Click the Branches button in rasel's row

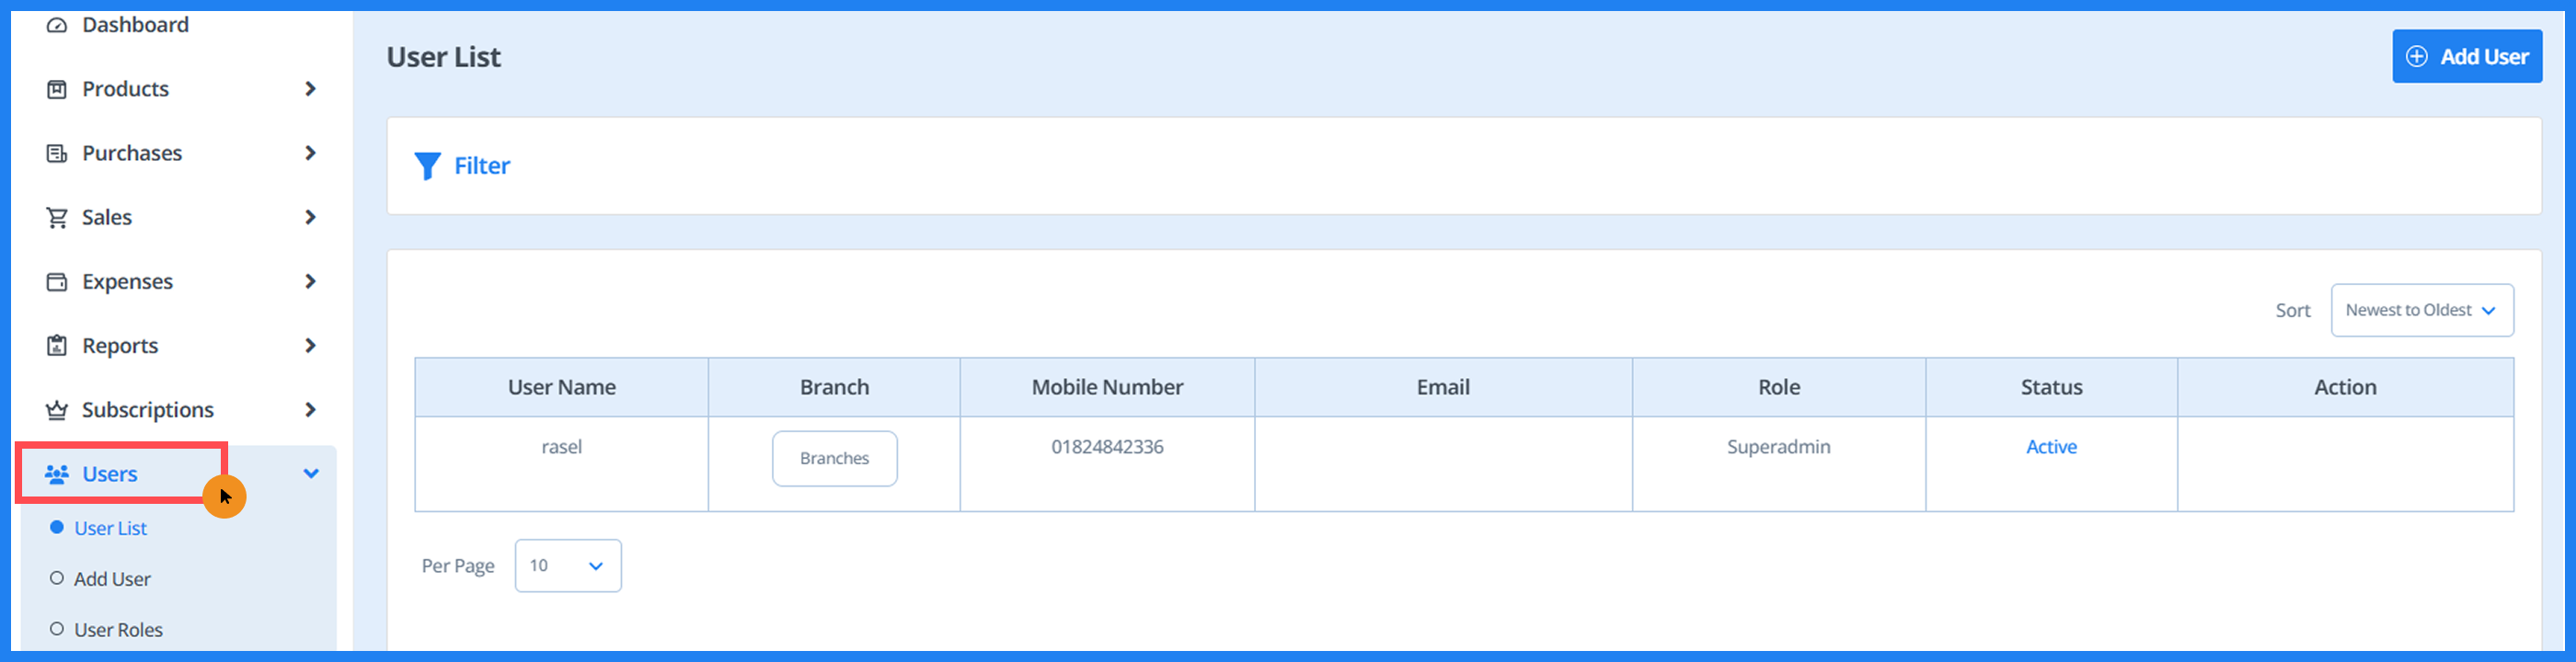coord(834,458)
